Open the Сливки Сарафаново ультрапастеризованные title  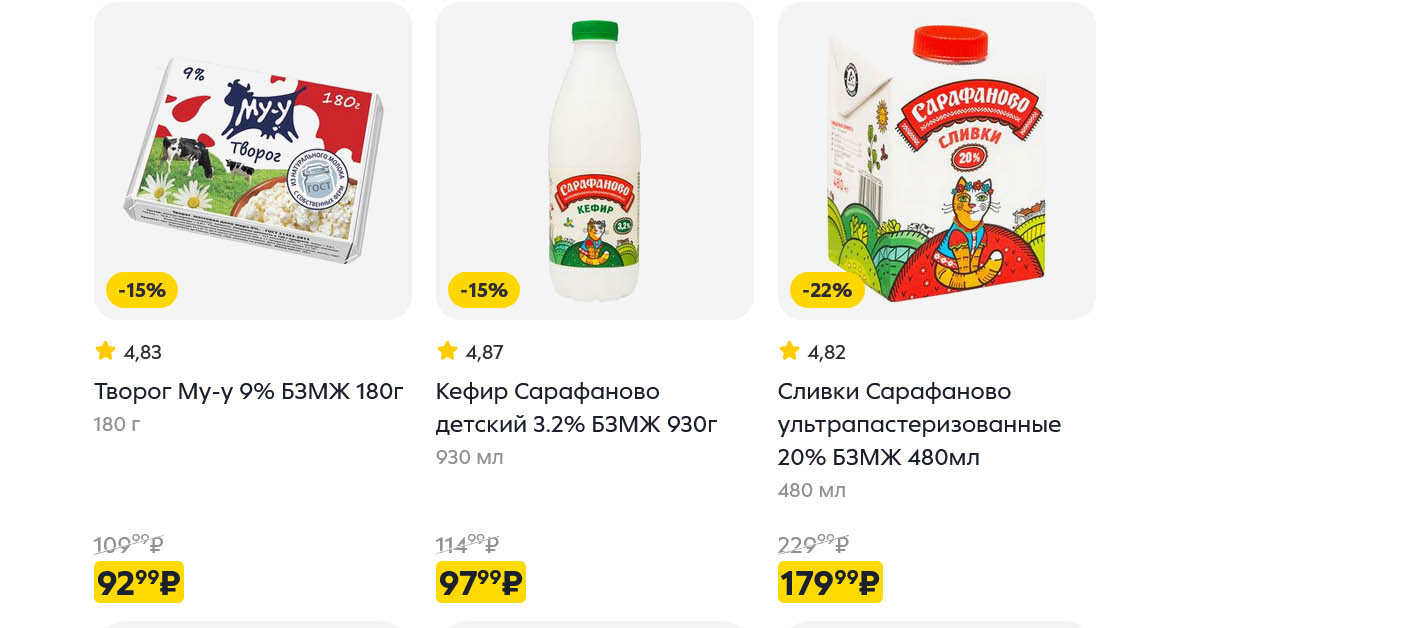[919, 424]
